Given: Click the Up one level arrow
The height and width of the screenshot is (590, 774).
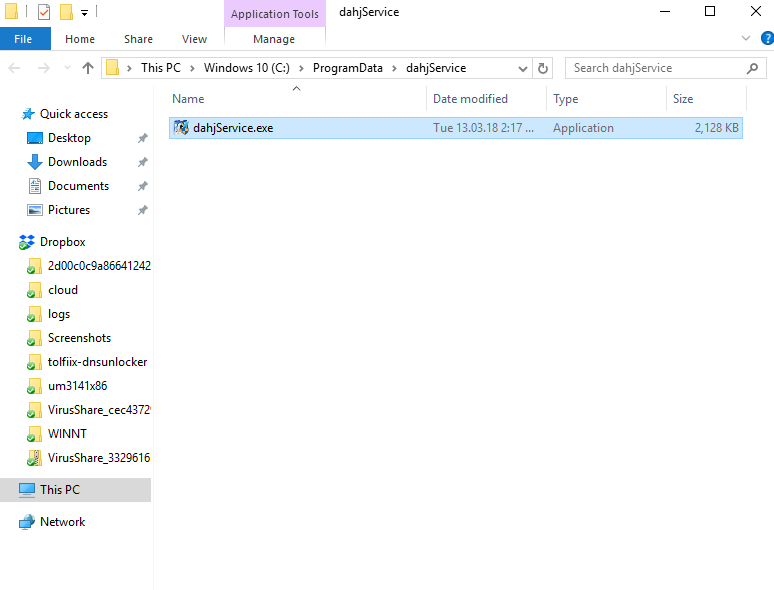Looking at the screenshot, I should (88, 68).
